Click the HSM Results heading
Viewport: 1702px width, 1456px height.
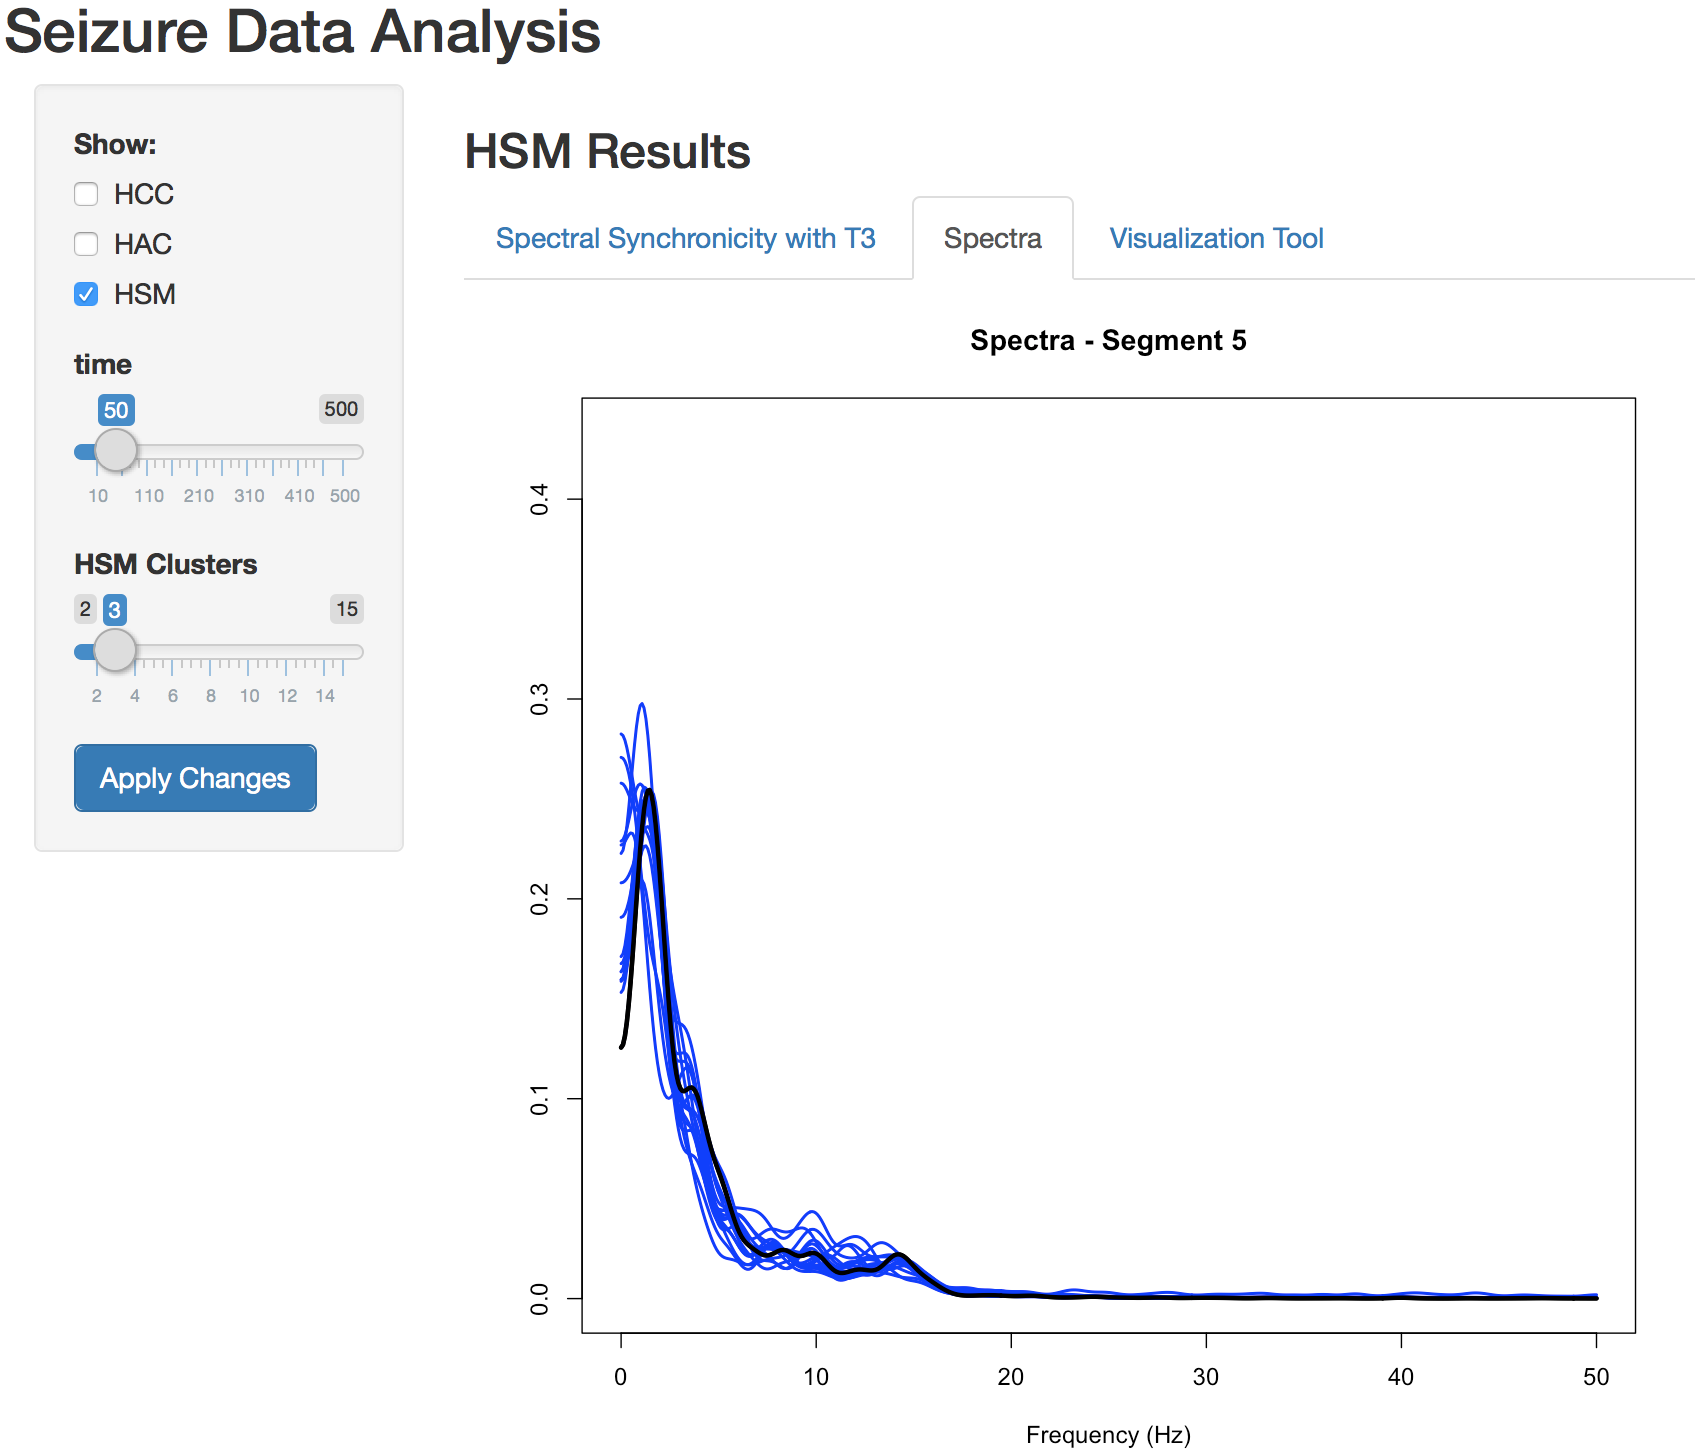[607, 152]
